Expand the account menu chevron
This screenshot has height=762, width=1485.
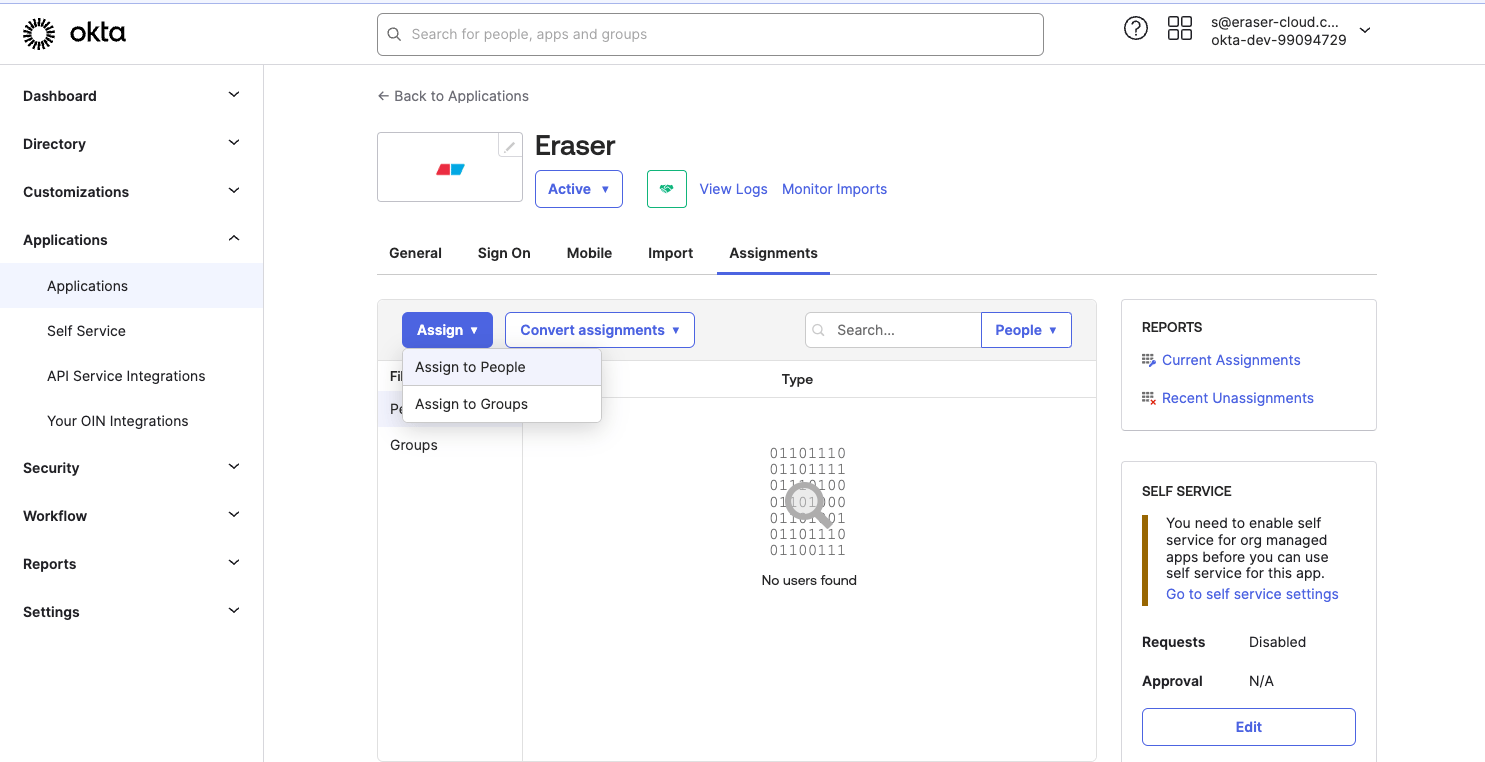coord(1365,30)
